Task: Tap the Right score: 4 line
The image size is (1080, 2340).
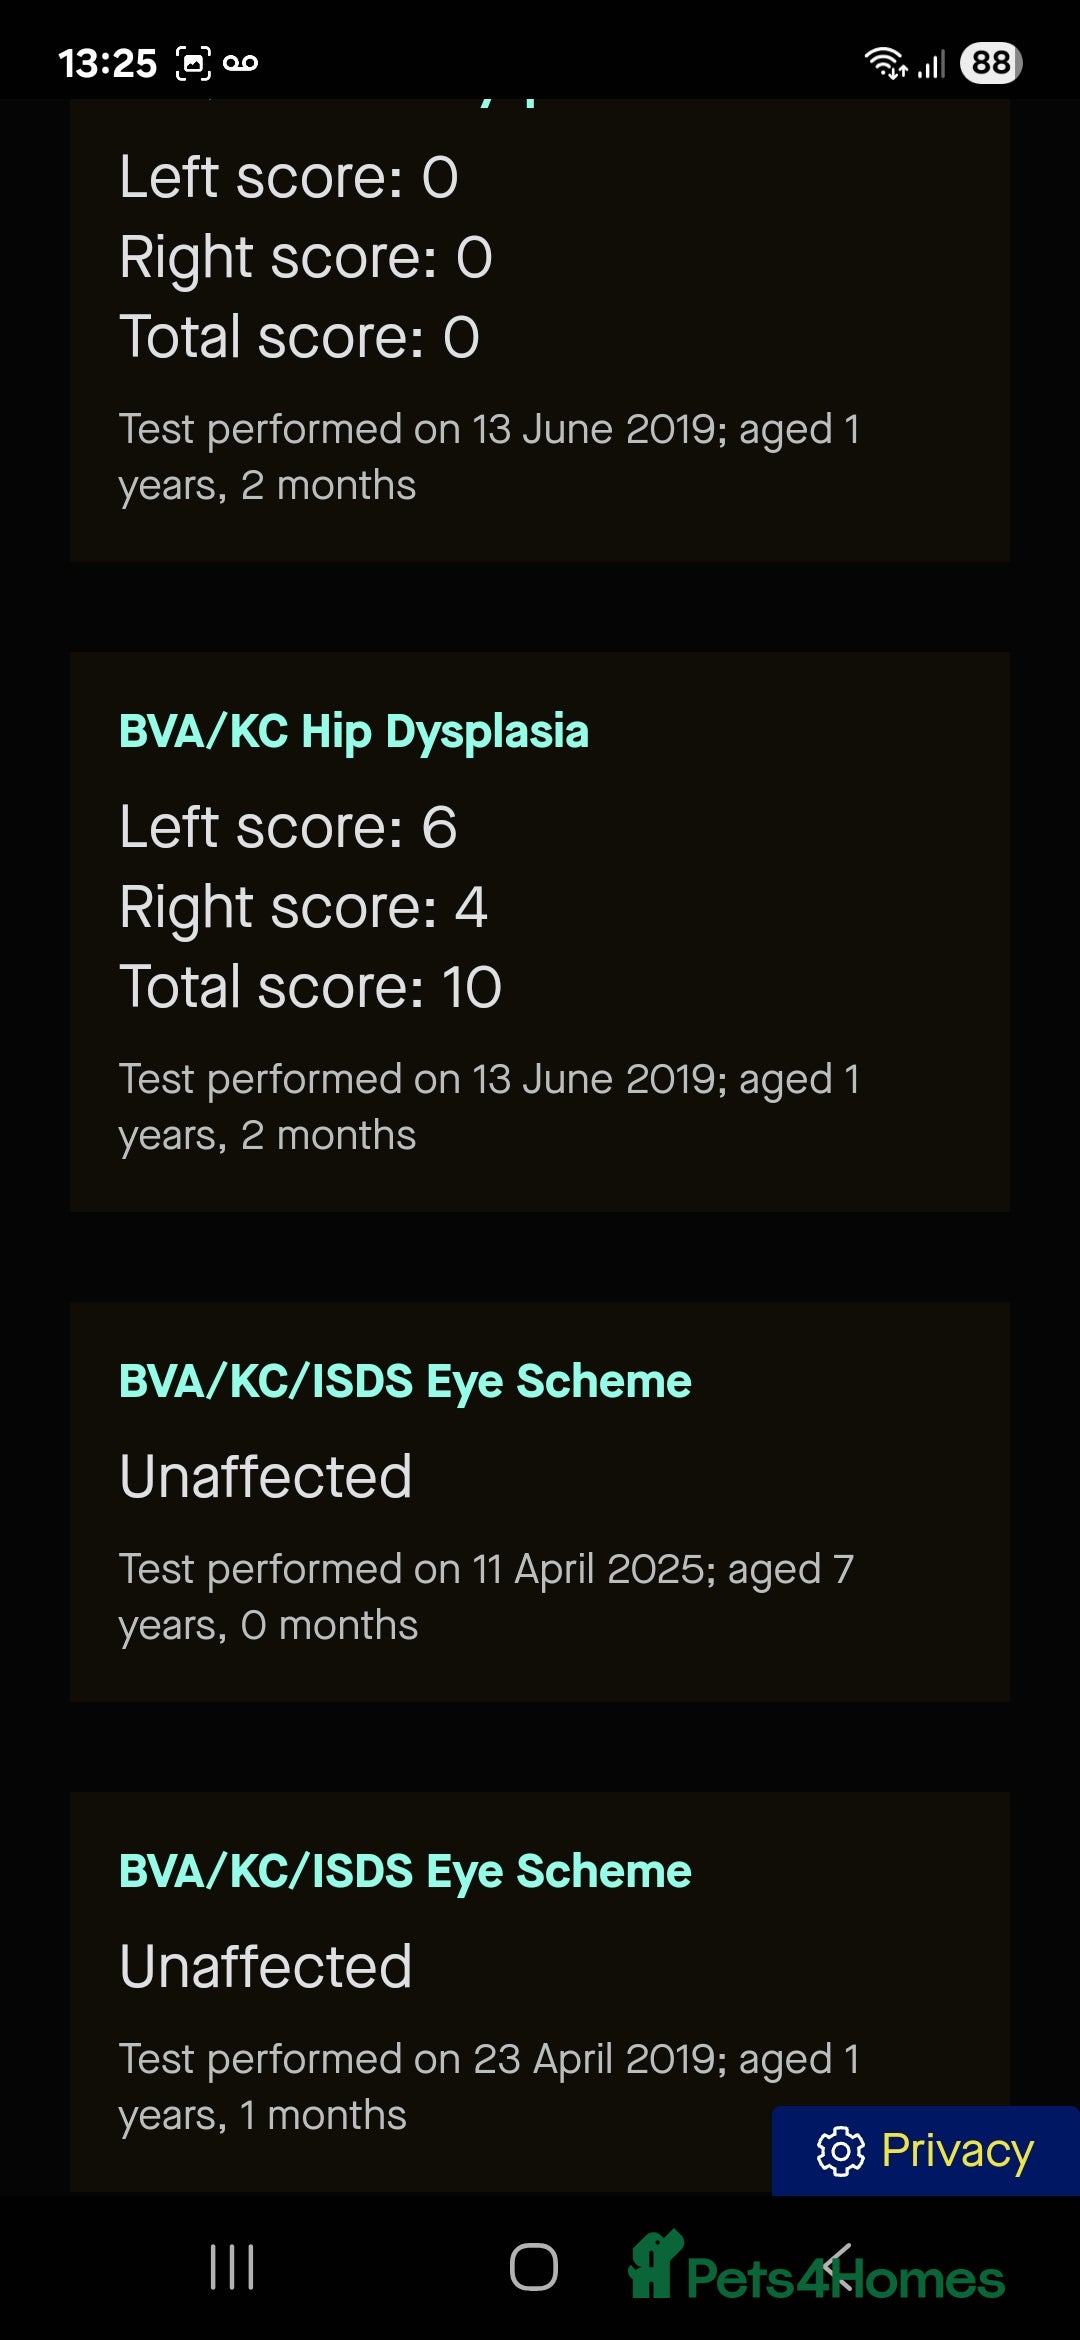Action: point(303,907)
